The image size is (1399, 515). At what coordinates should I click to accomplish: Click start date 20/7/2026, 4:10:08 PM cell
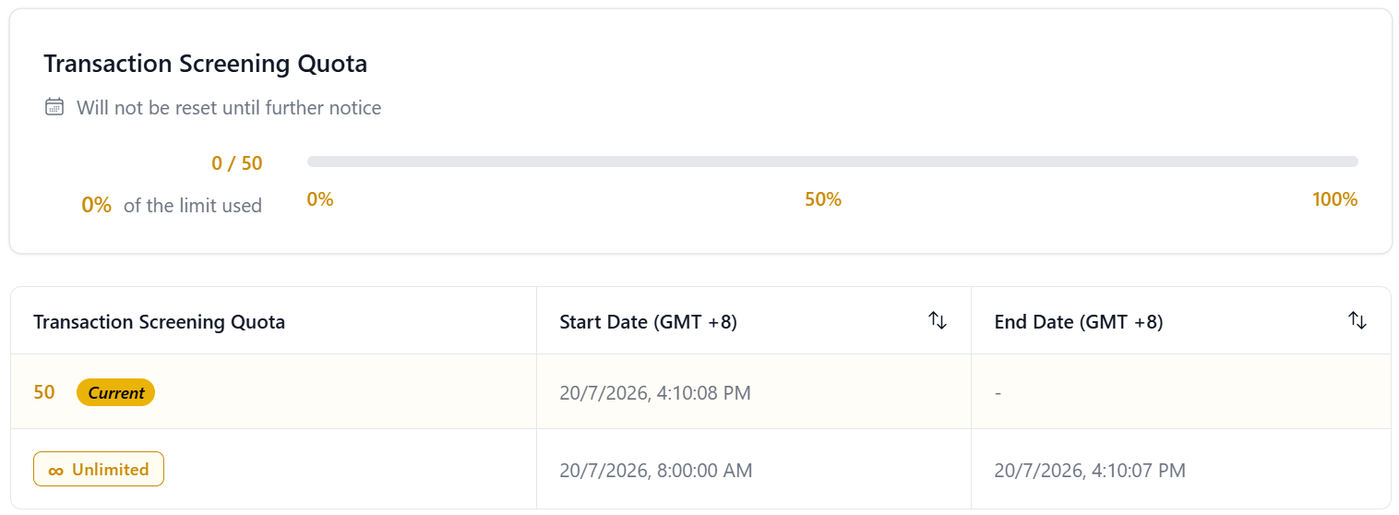[x=655, y=393]
